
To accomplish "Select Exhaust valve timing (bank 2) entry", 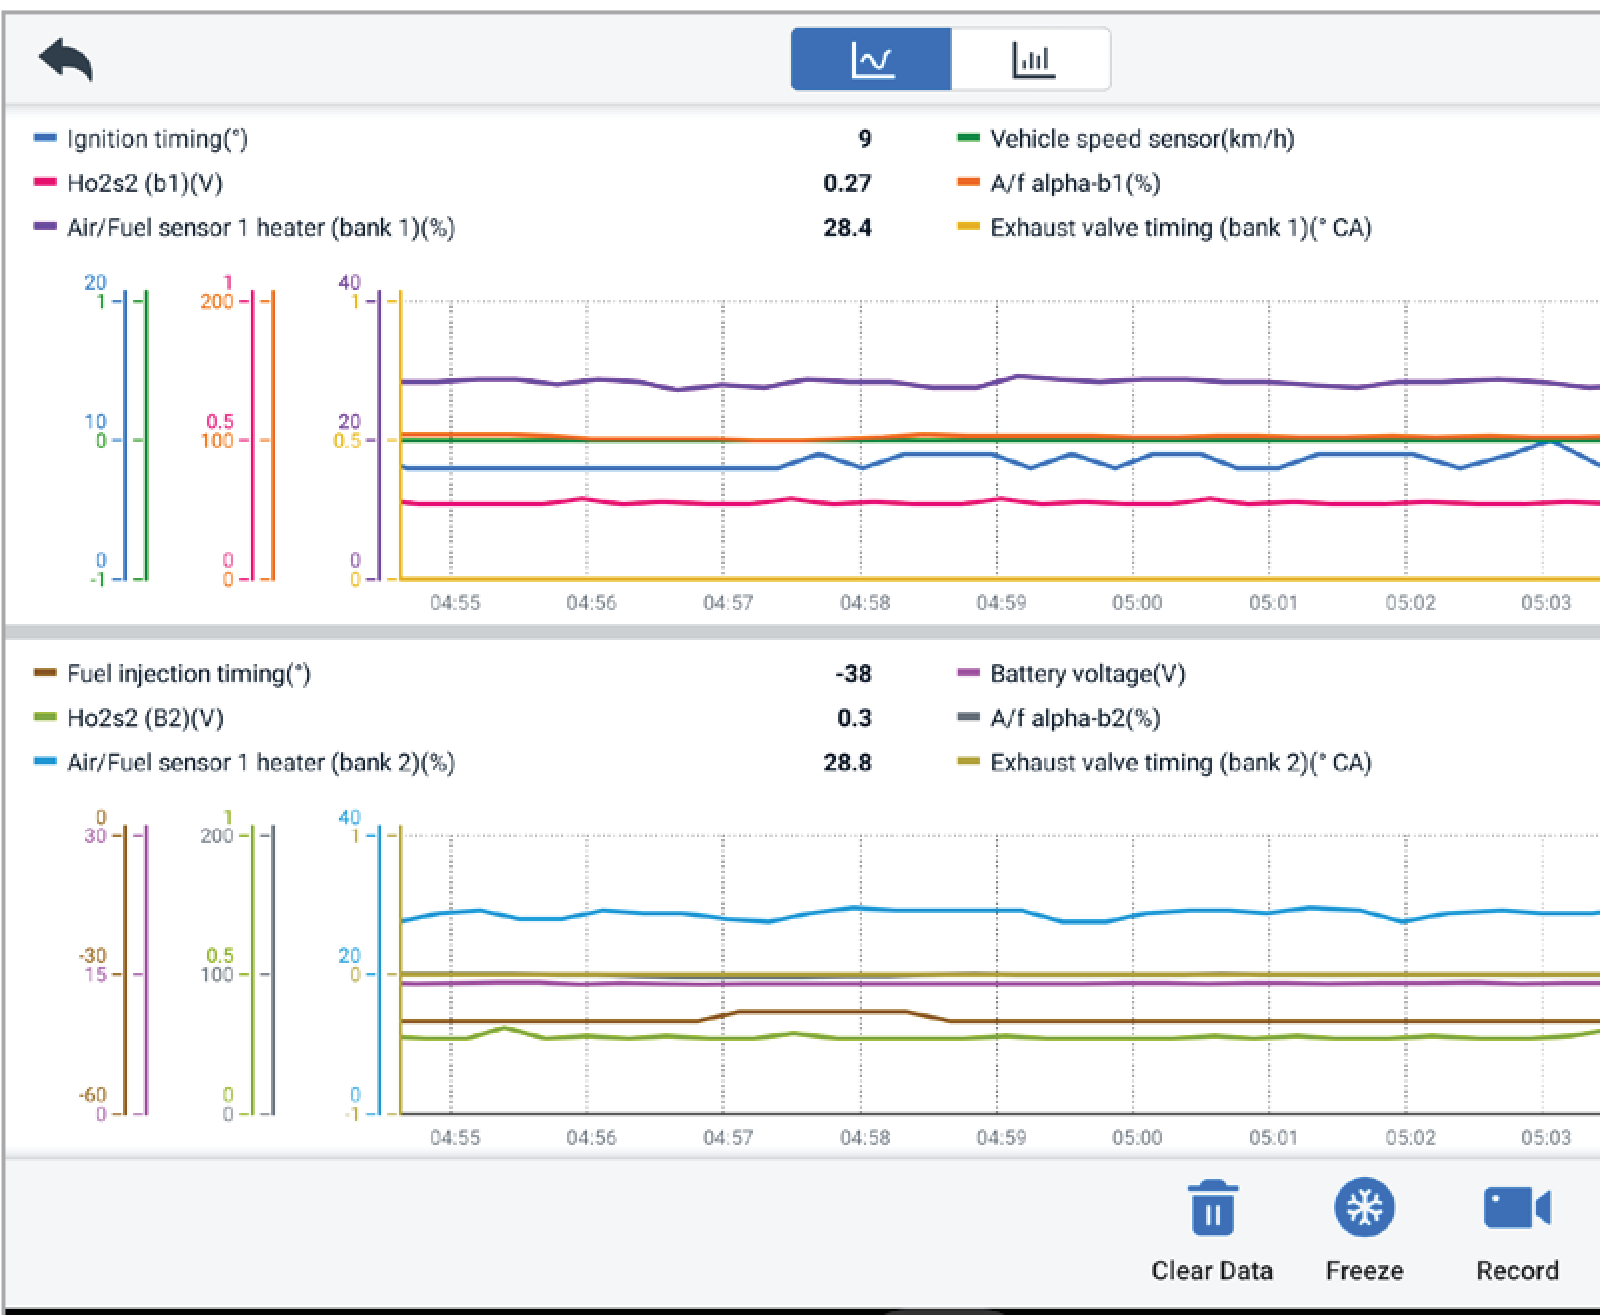I will coord(1180,763).
